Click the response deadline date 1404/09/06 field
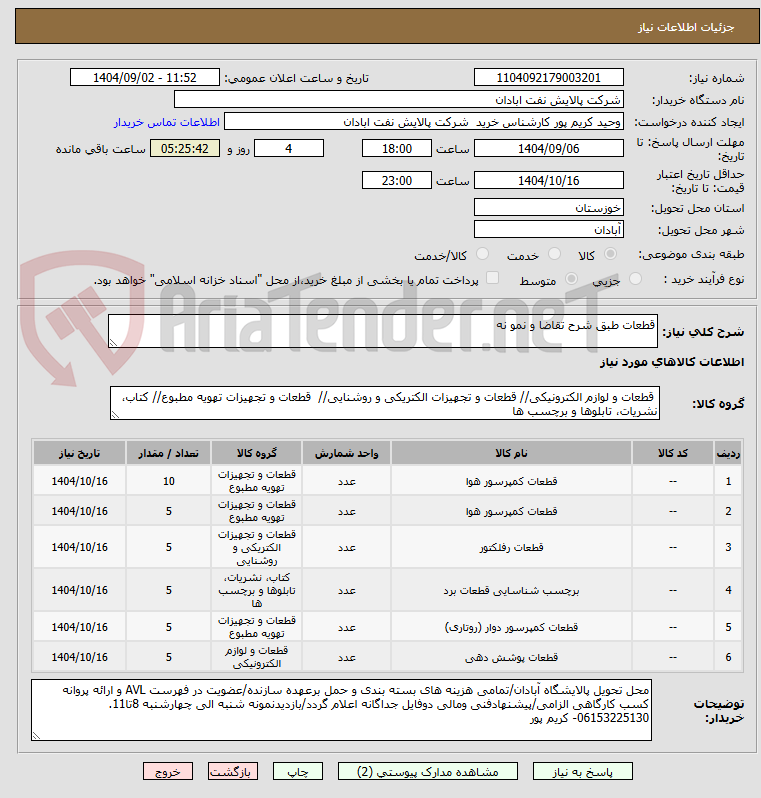This screenshot has width=761, height=798. click(548, 149)
